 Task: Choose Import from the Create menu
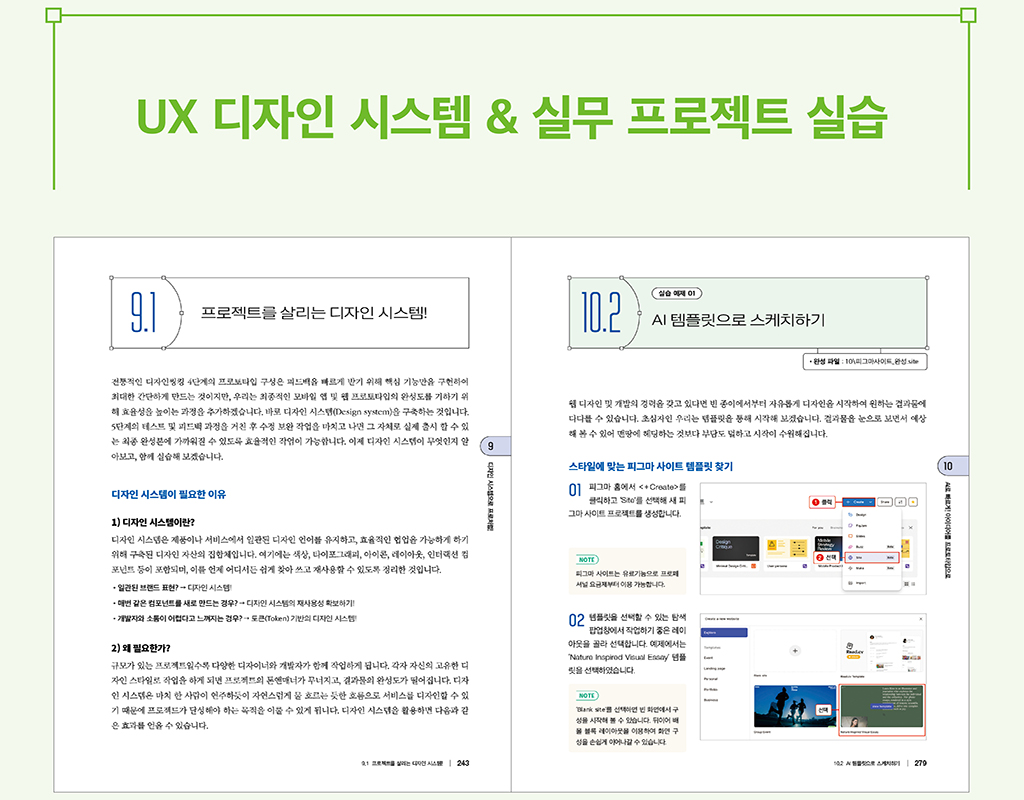click(x=858, y=581)
